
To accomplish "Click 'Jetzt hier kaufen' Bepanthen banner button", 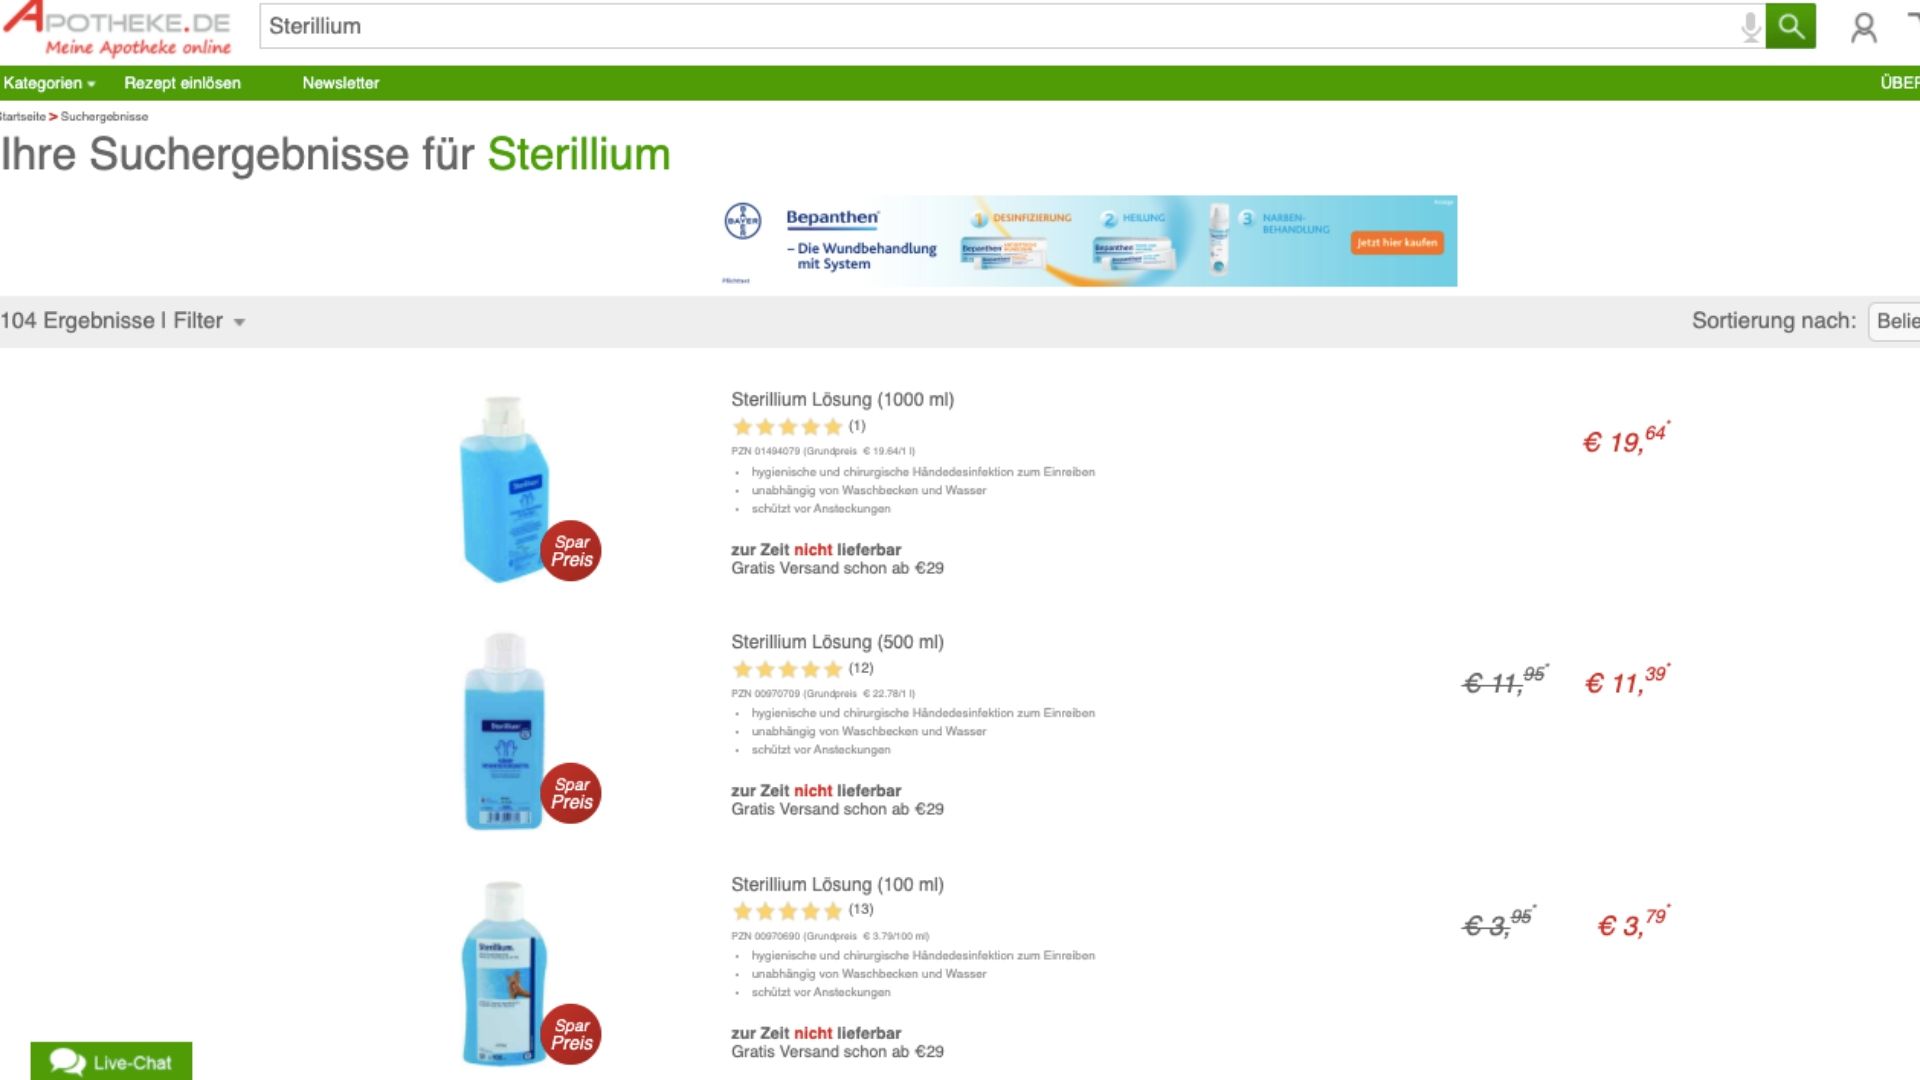I will click(1396, 242).
